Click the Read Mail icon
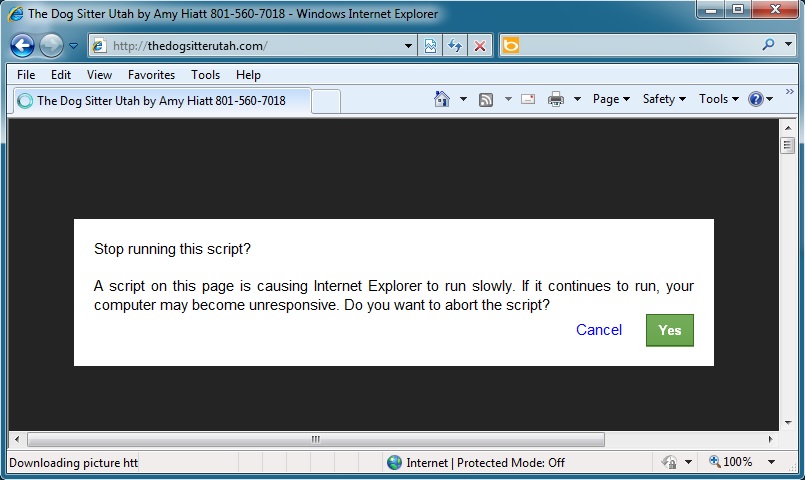The width and height of the screenshot is (805, 480). coord(528,99)
